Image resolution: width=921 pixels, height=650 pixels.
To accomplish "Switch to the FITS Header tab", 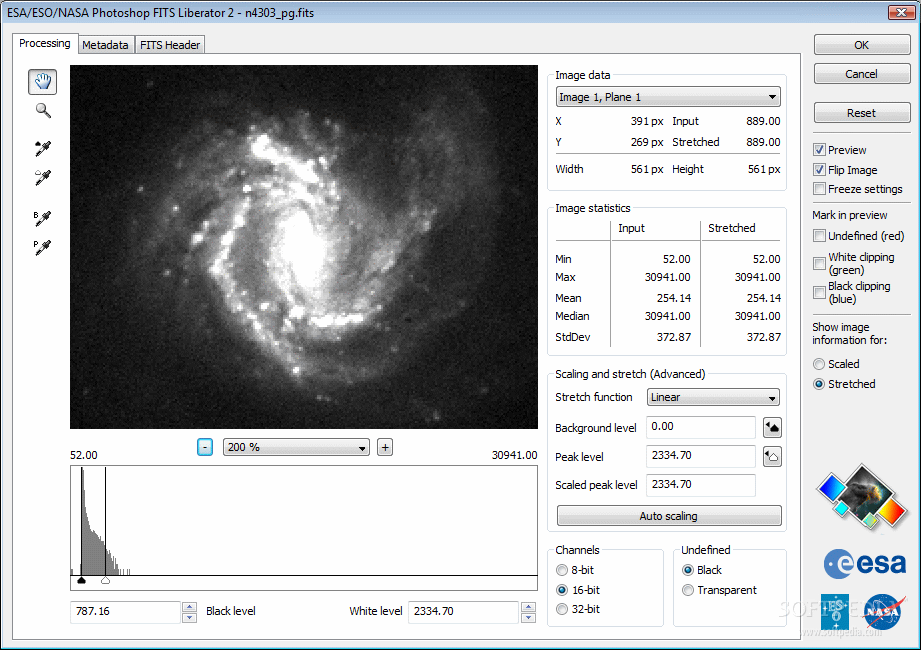I will 170,45.
